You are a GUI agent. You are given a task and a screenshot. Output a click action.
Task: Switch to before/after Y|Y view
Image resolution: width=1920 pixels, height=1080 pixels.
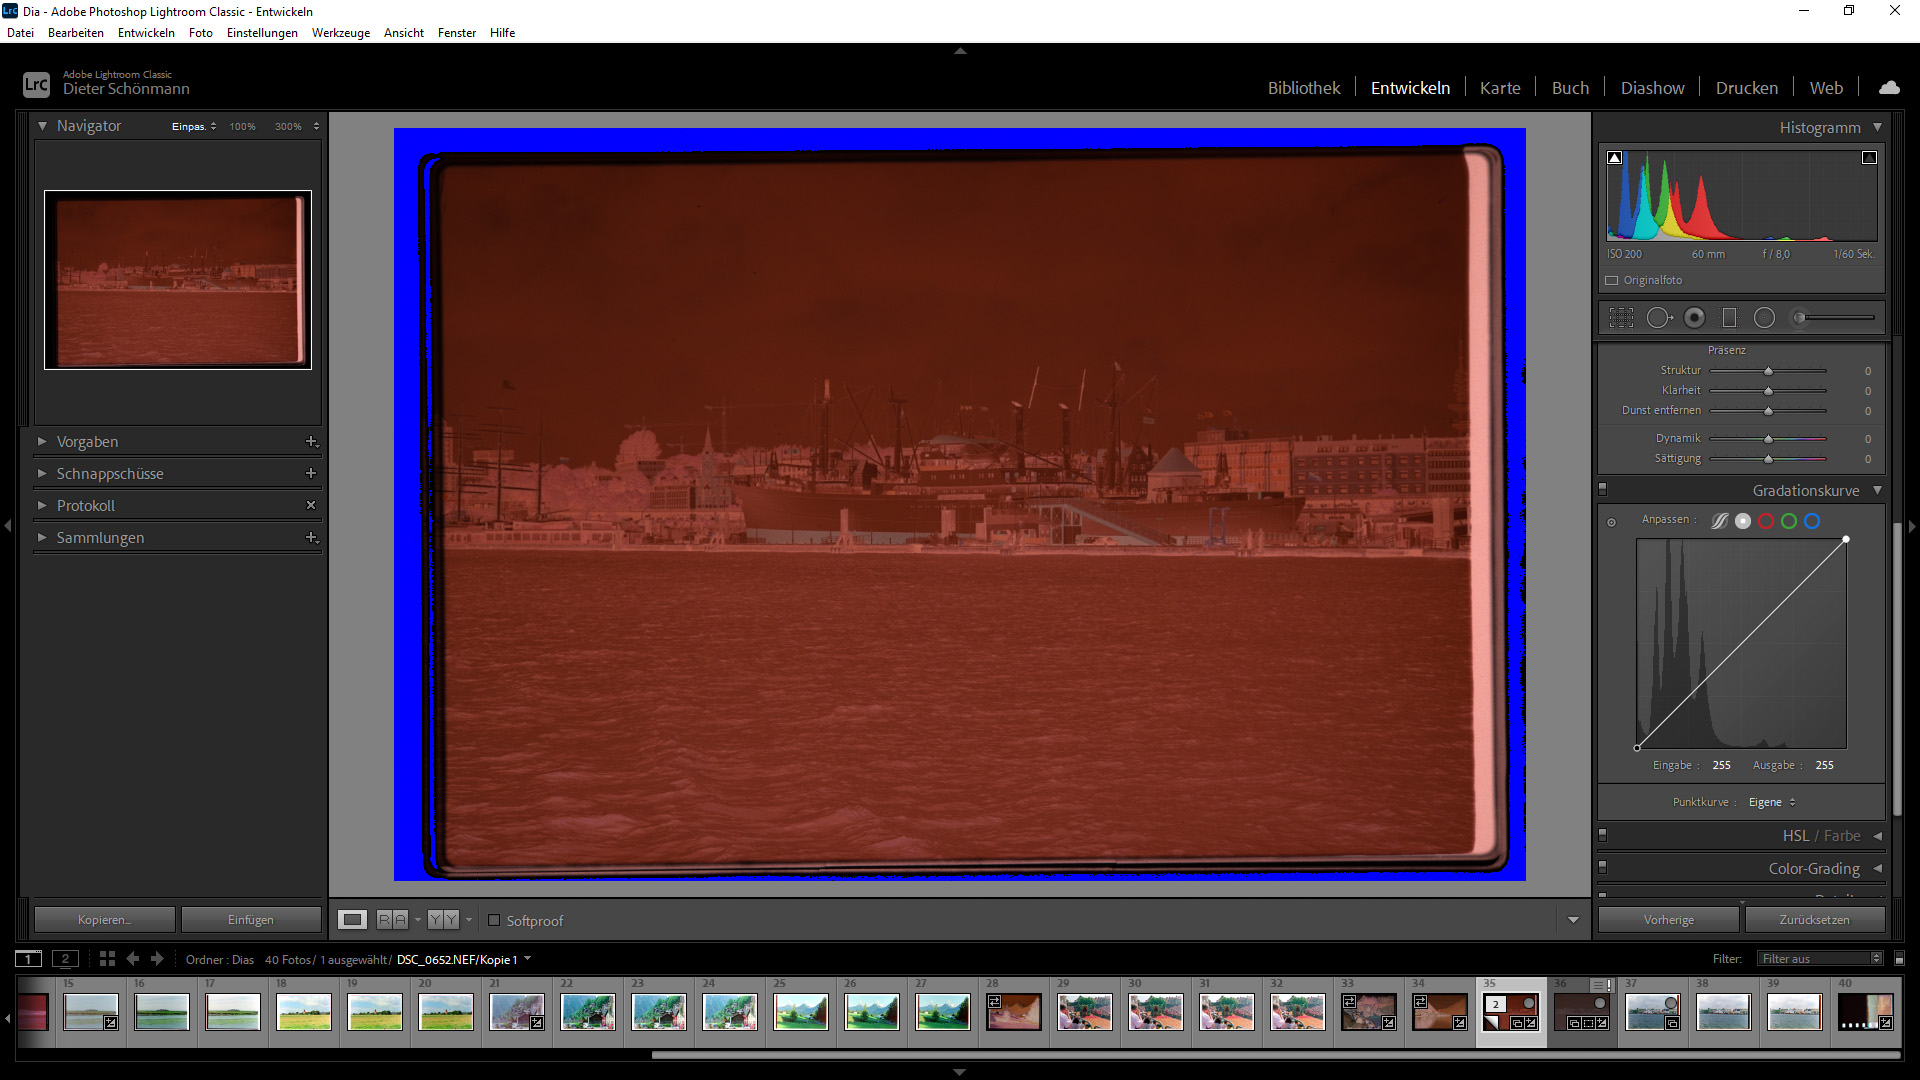[x=443, y=920]
